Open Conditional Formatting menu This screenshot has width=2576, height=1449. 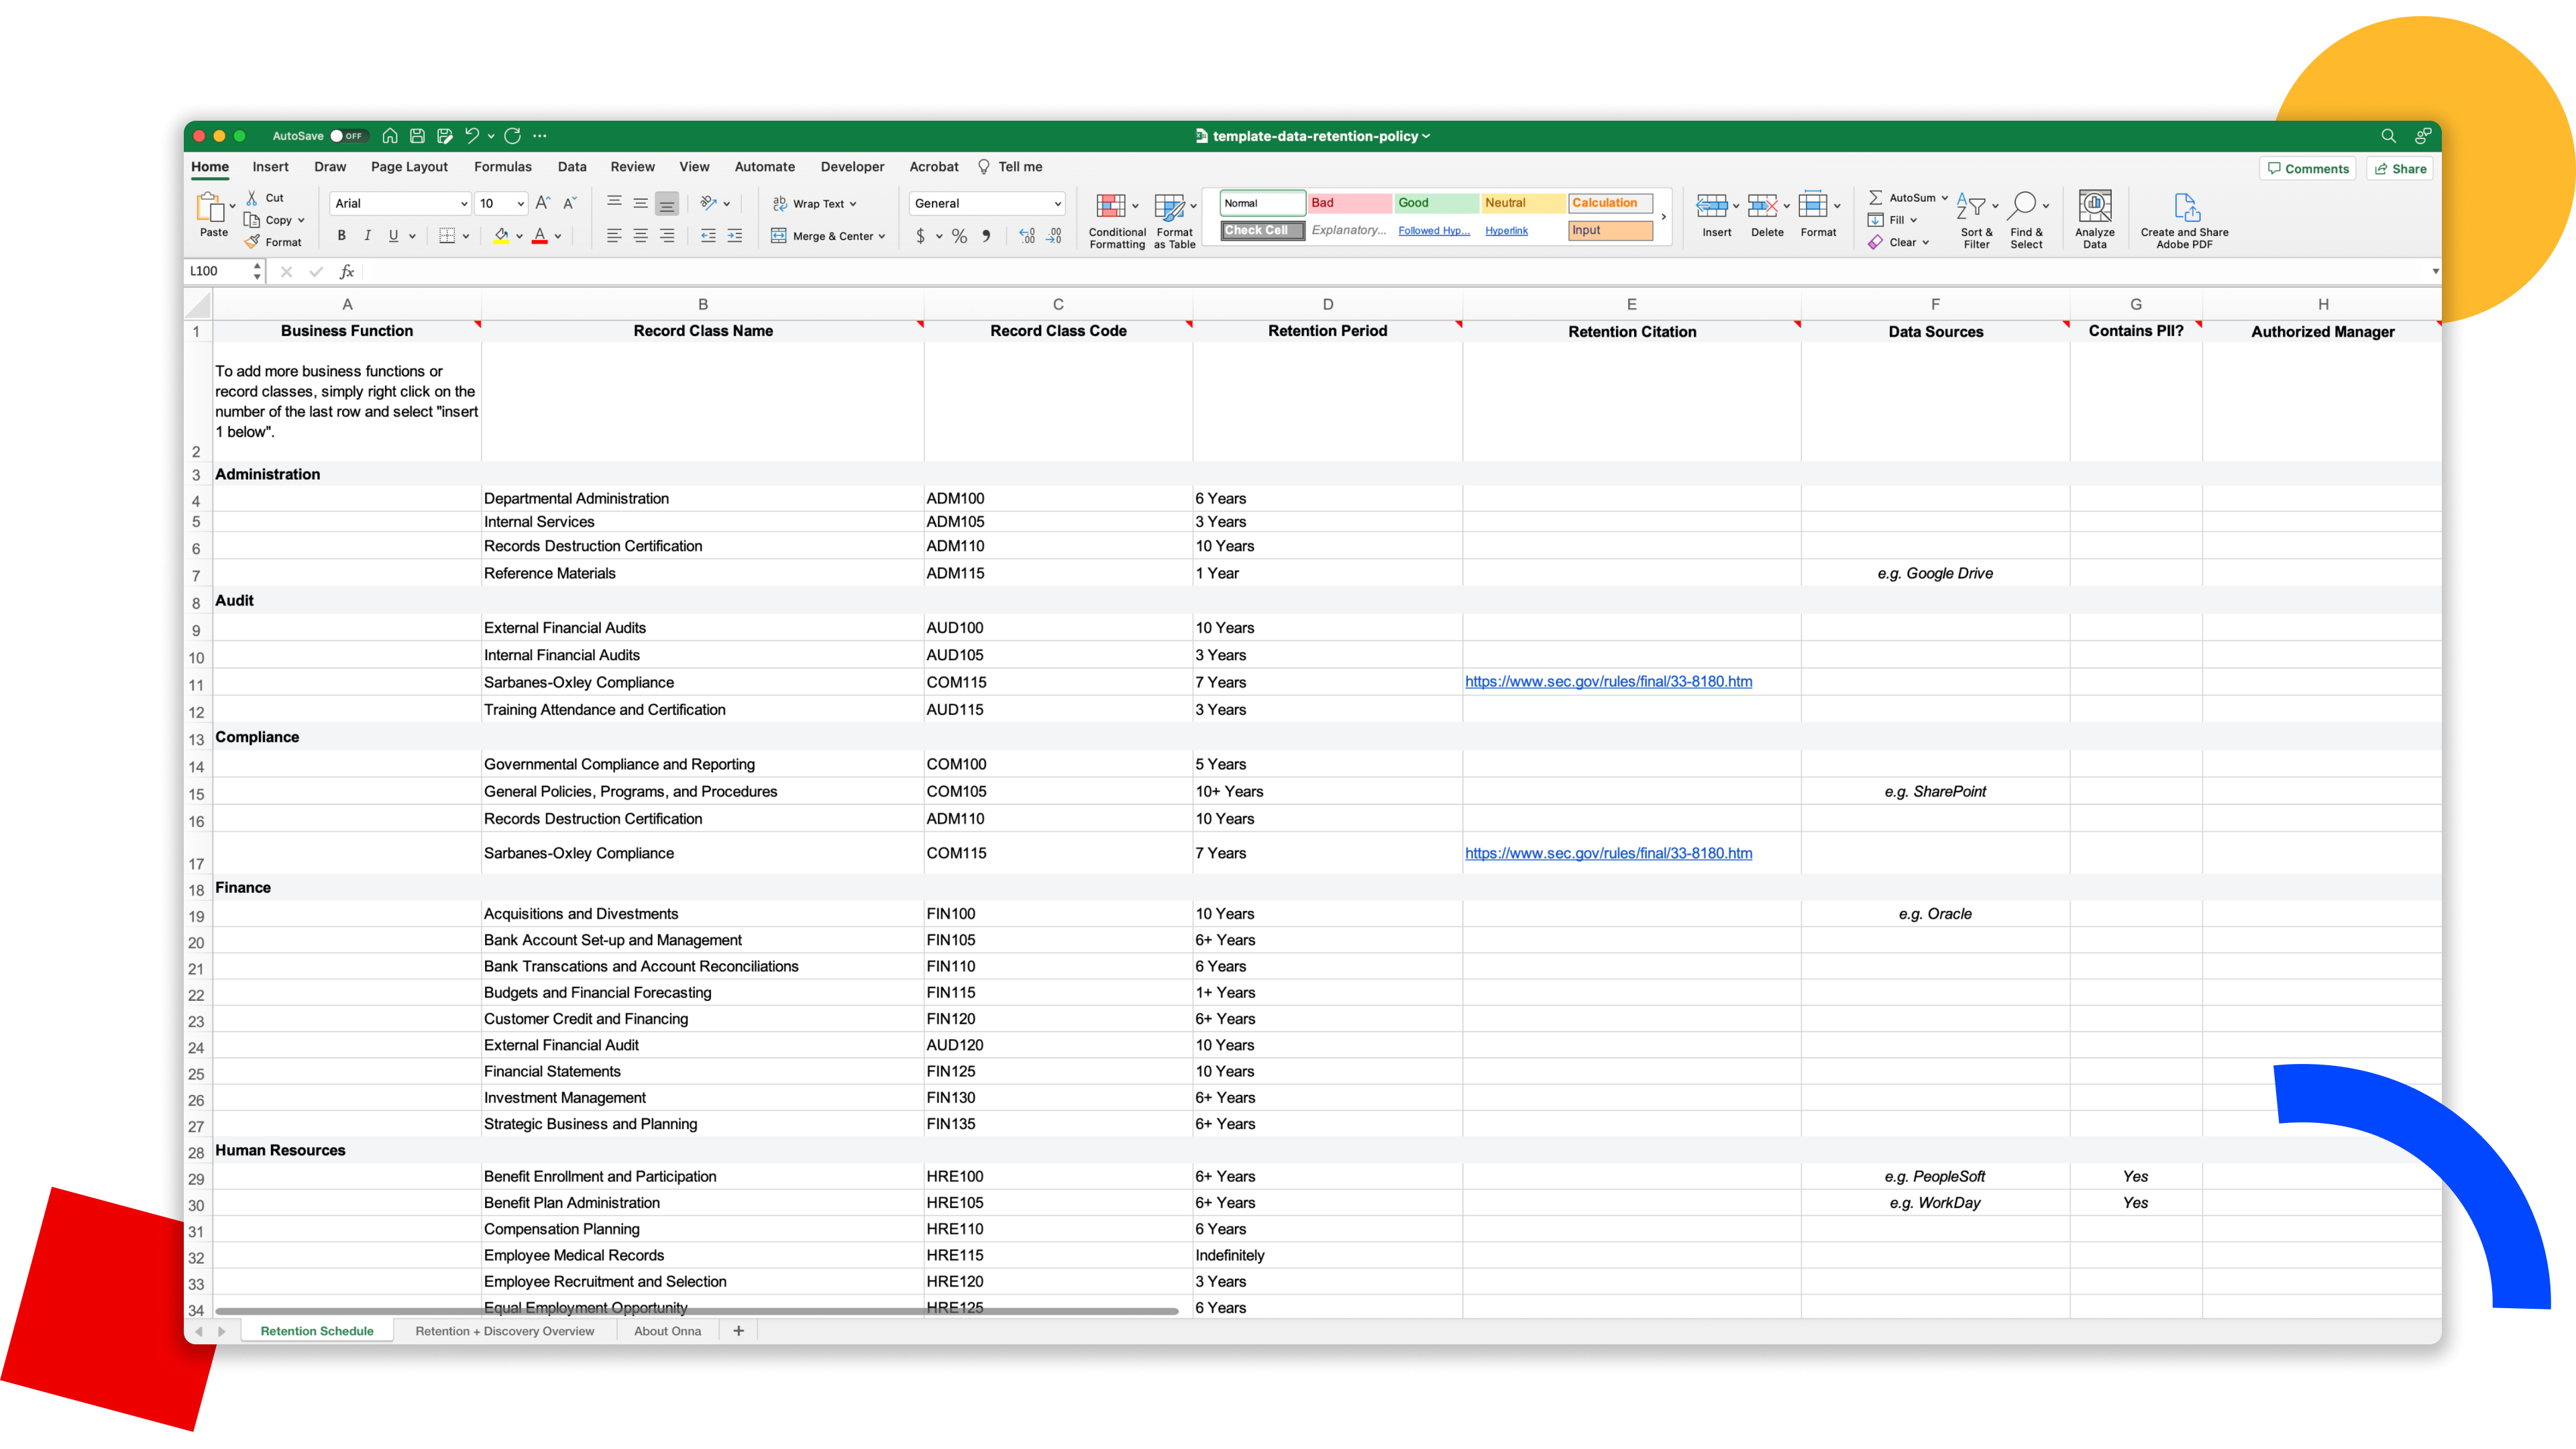pyautogui.click(x=1117, y=220)
